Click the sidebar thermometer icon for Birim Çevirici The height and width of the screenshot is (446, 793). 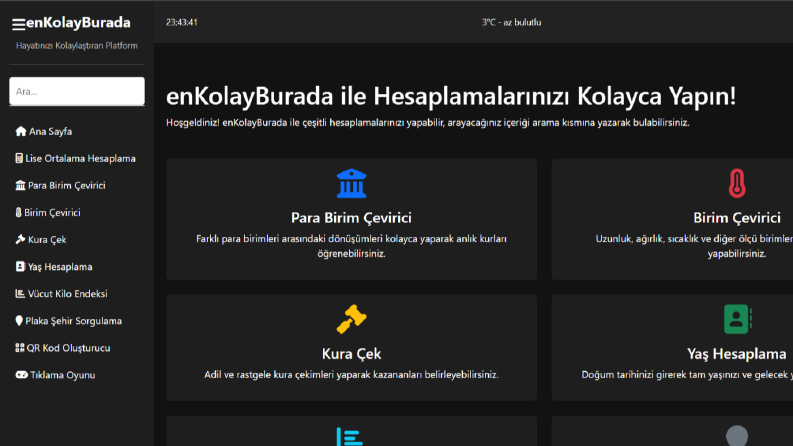point(18,212)
